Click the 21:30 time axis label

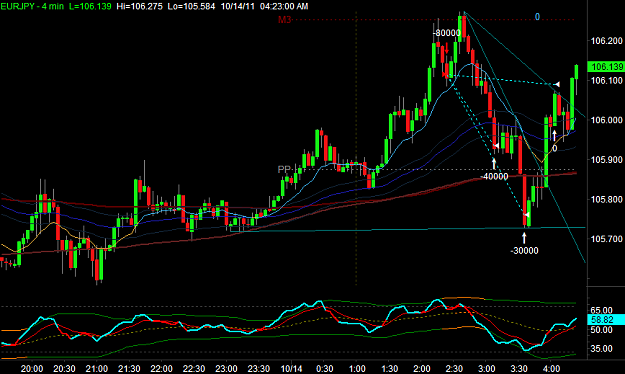click(x=129, y=368)
